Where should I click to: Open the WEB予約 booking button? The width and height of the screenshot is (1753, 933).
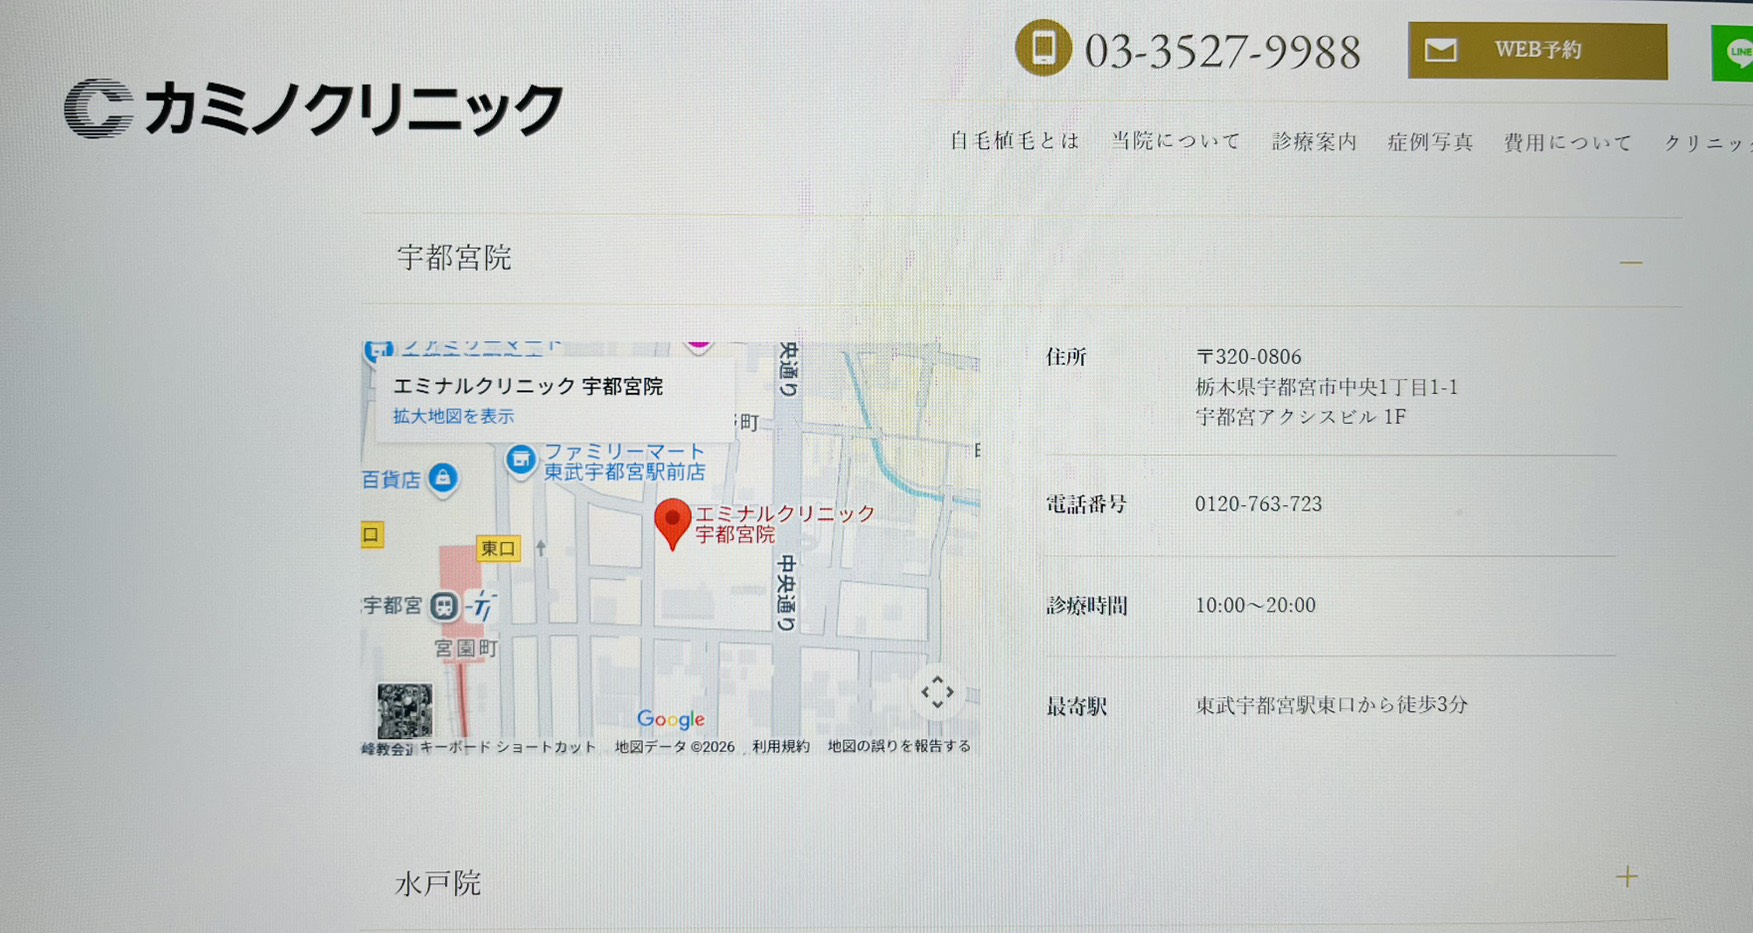point(1537,51)
